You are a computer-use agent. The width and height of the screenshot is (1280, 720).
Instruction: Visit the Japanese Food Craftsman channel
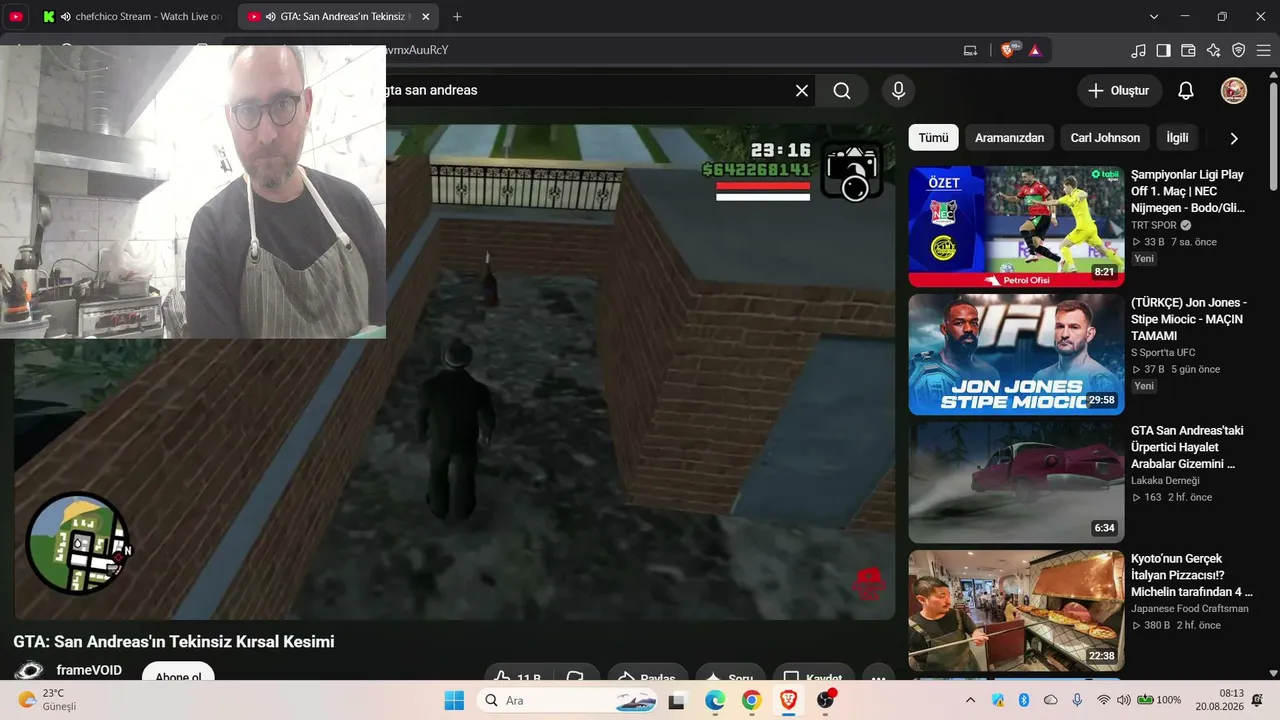pos(1190,609)
